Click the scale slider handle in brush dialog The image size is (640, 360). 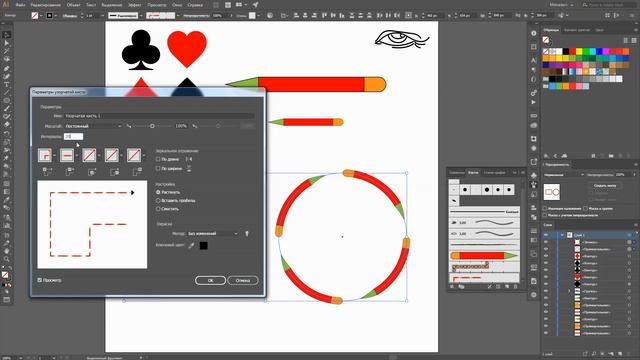pyautogui.click(x=152, y=126)
